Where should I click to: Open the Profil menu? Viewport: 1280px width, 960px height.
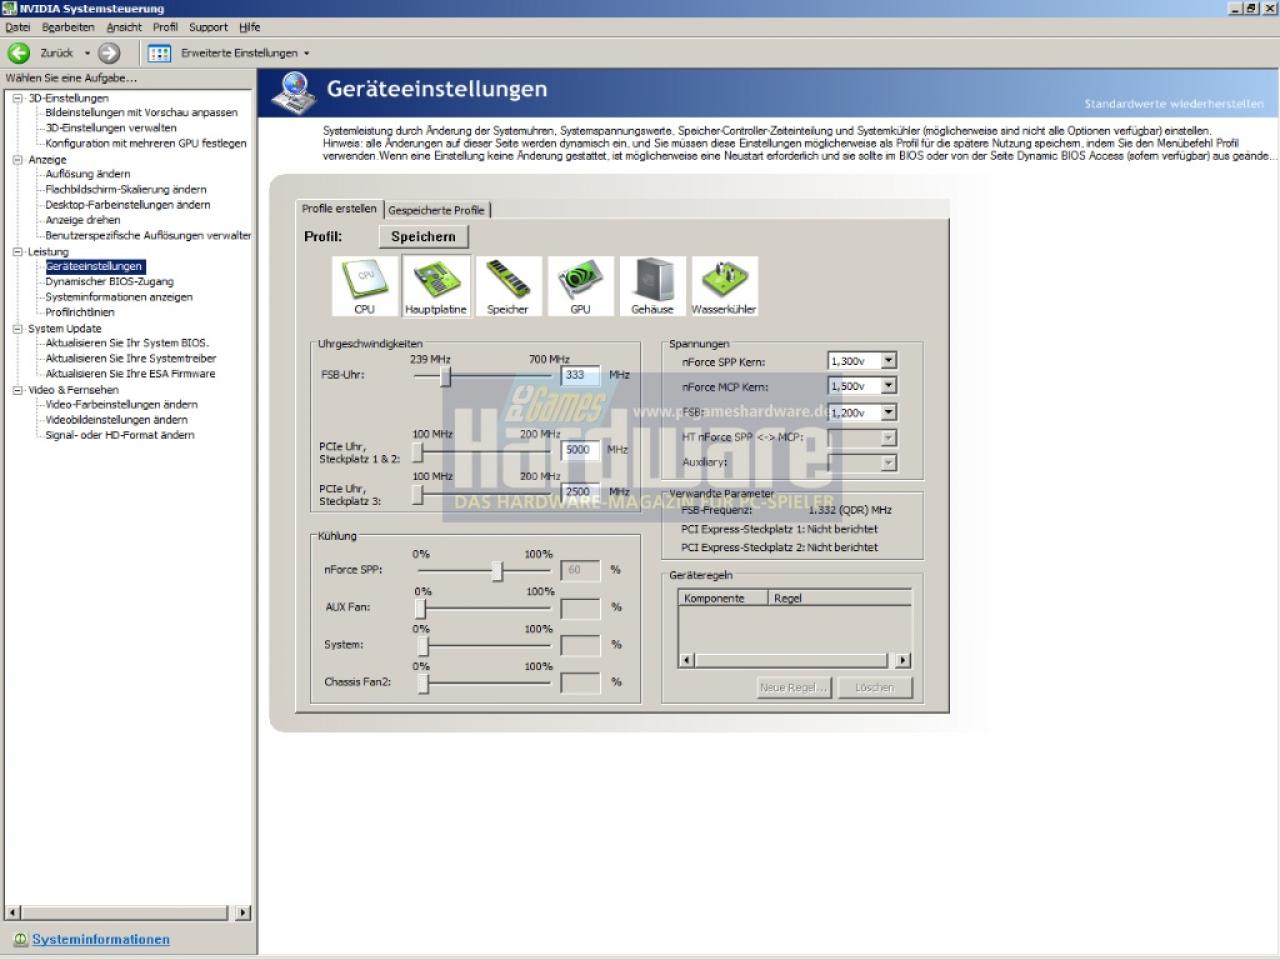point(165,27)
